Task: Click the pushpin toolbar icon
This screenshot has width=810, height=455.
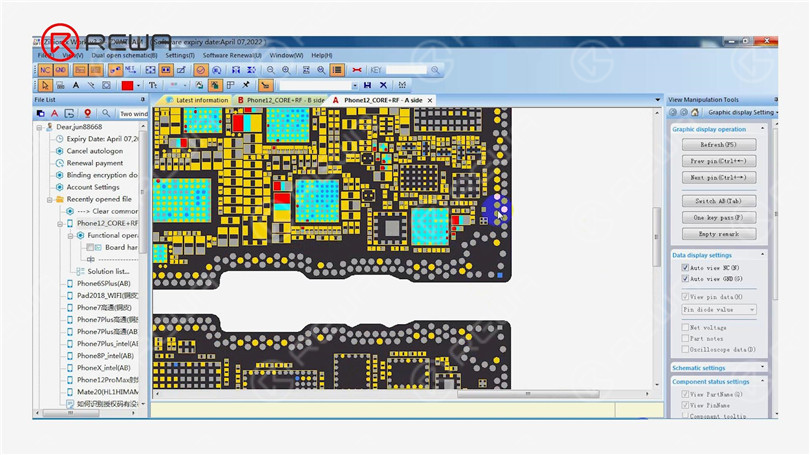Action: coord(246,85)
